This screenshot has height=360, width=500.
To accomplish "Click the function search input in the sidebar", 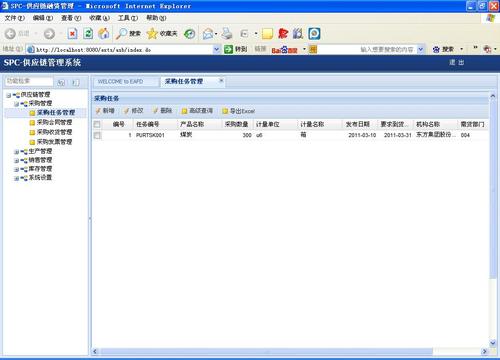I will [29, 81].
